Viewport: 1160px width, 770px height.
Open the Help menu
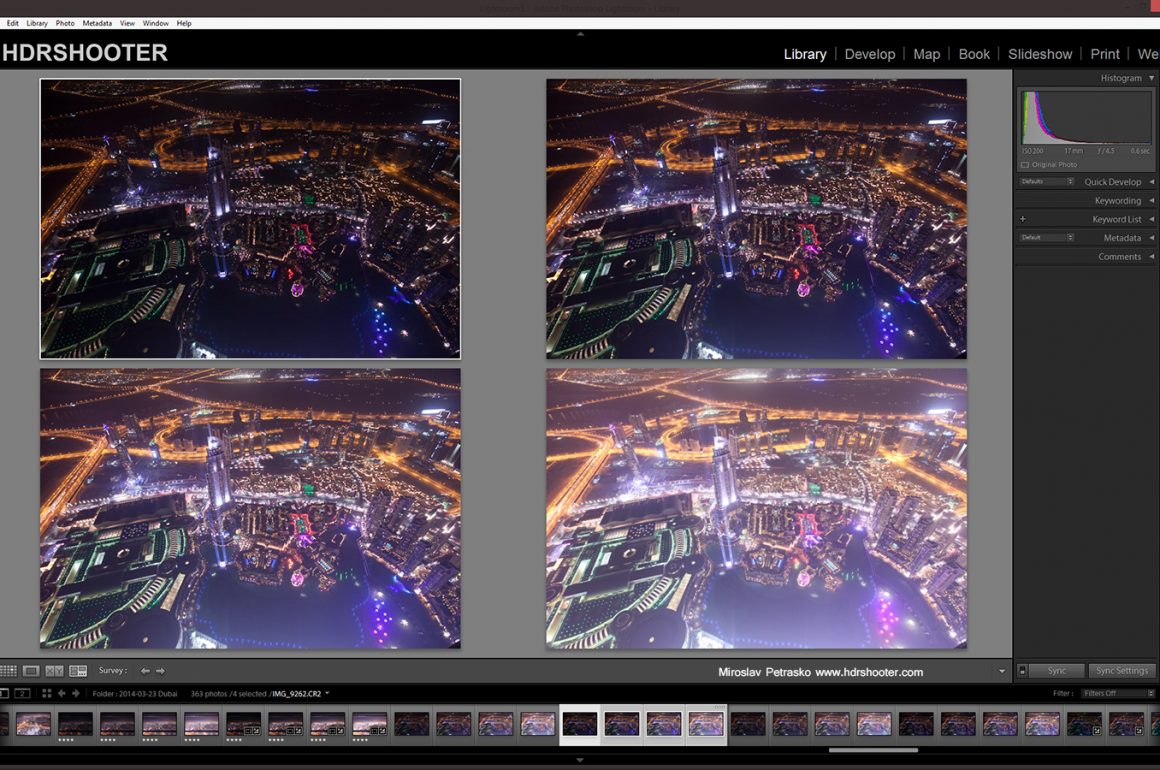coord(184,23)
